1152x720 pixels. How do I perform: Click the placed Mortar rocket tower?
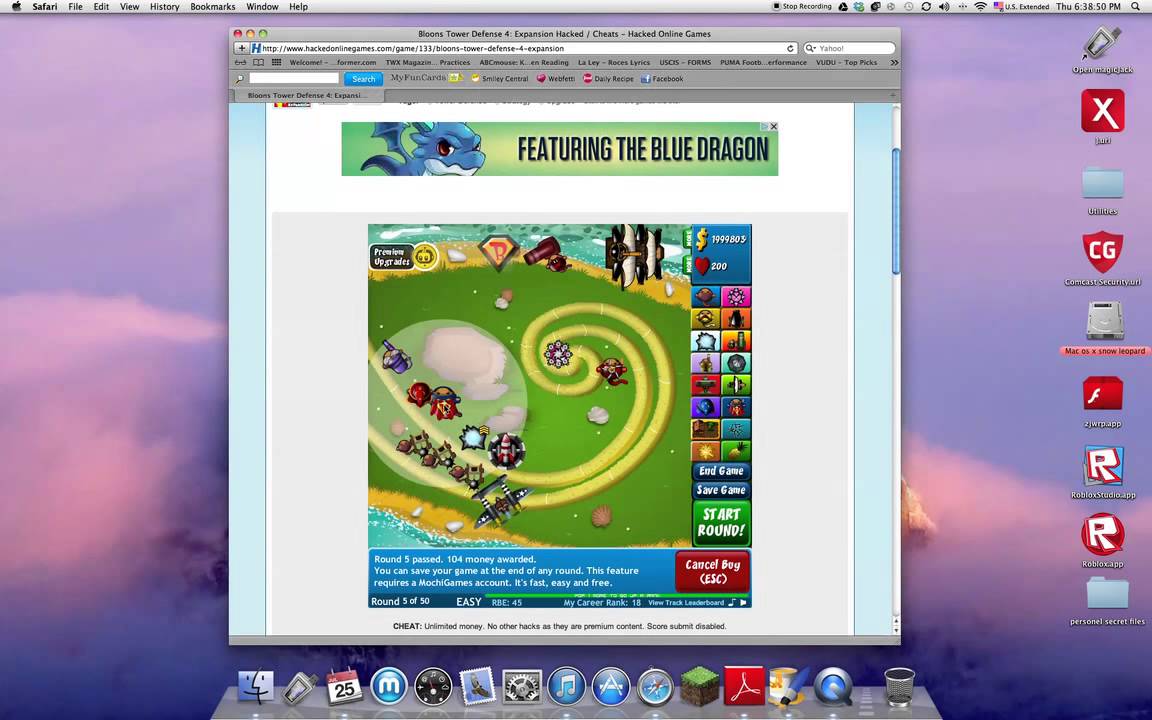[506, 450]
